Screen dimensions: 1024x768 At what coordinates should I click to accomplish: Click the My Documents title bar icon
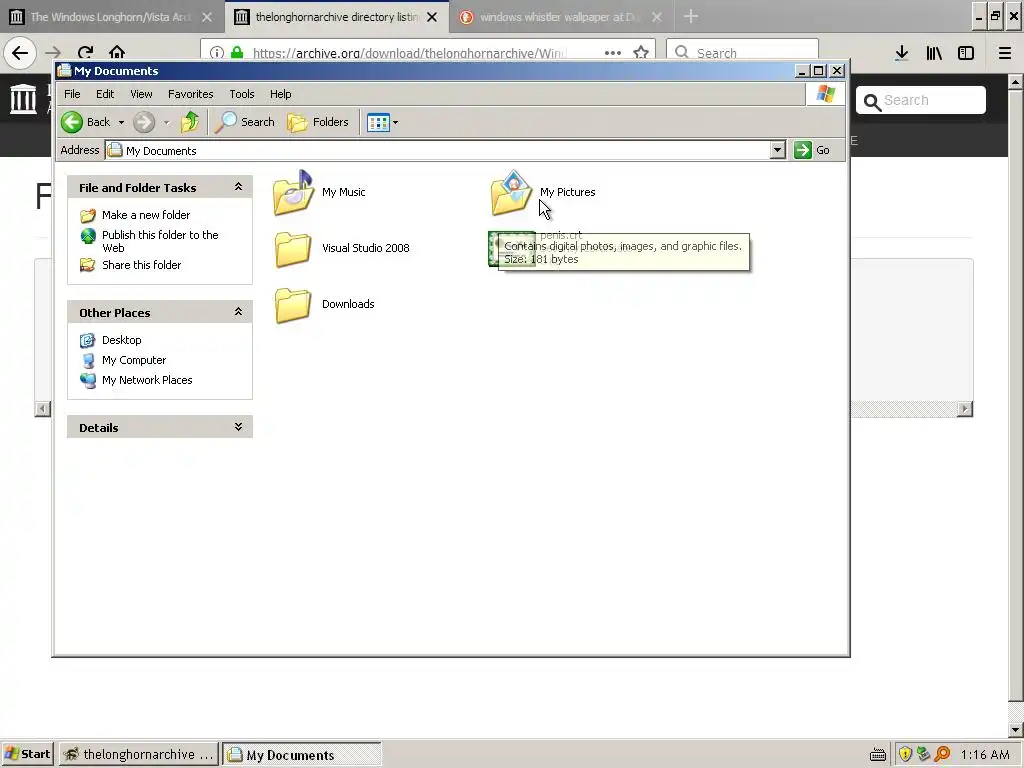pyautogui.click(x=64, y=71)
